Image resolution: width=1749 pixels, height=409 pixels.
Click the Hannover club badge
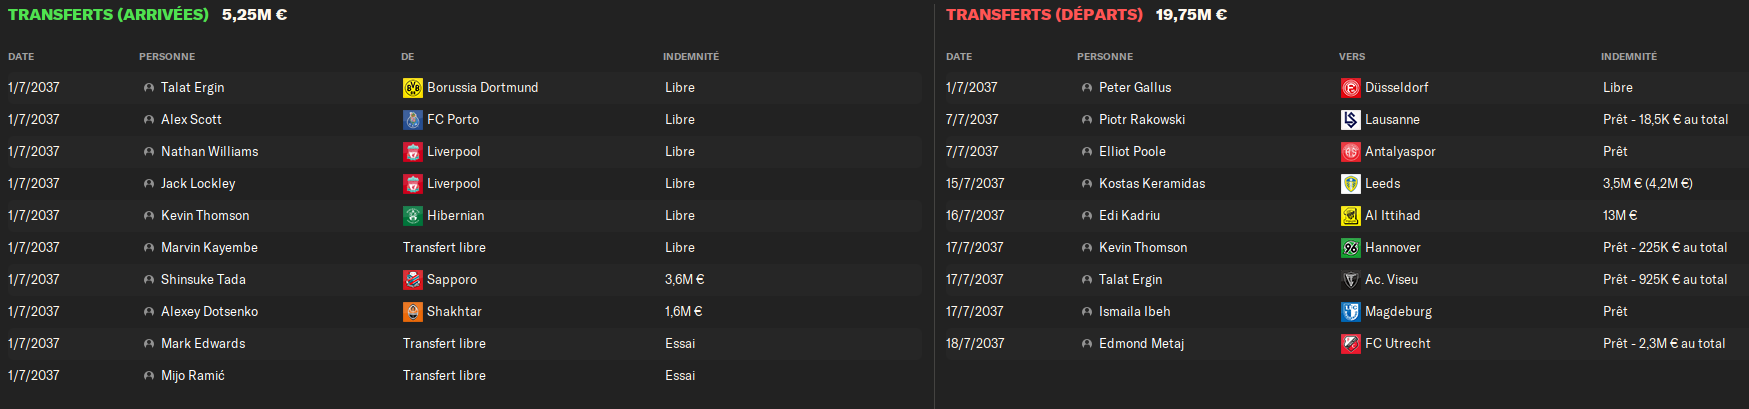[x=1350, y=248]
